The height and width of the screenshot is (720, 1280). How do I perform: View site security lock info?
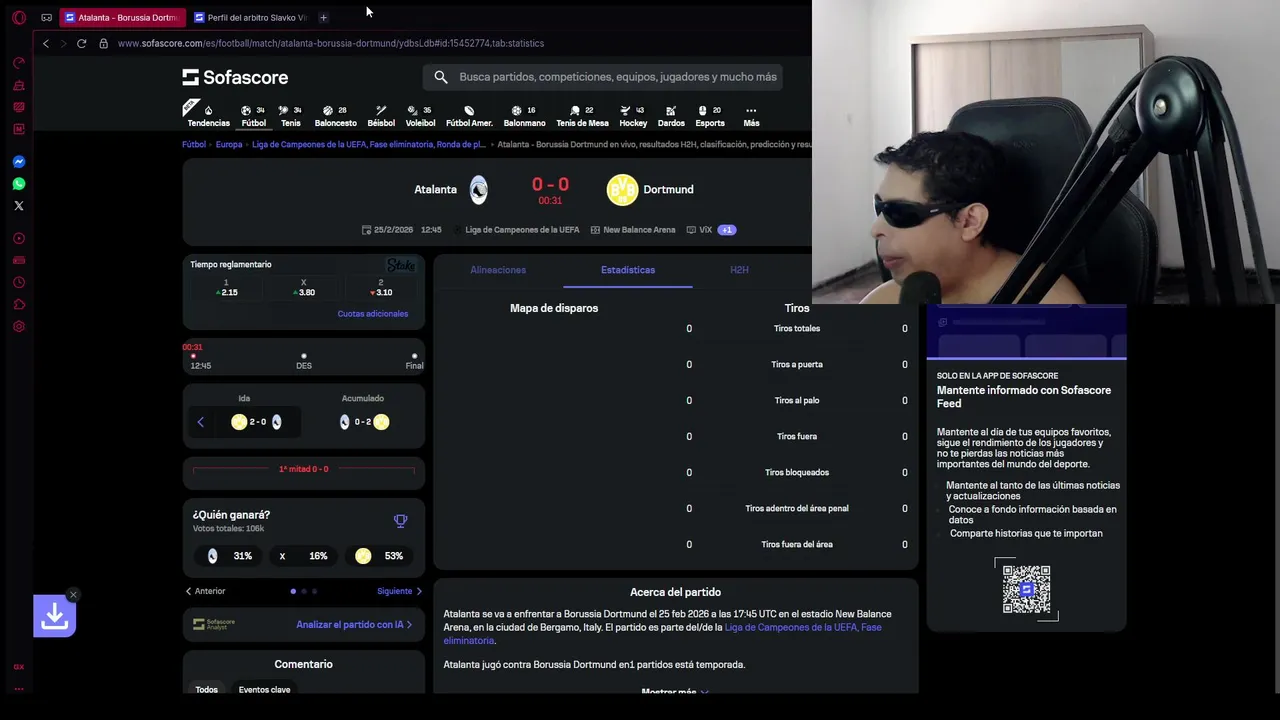(103, 43)
